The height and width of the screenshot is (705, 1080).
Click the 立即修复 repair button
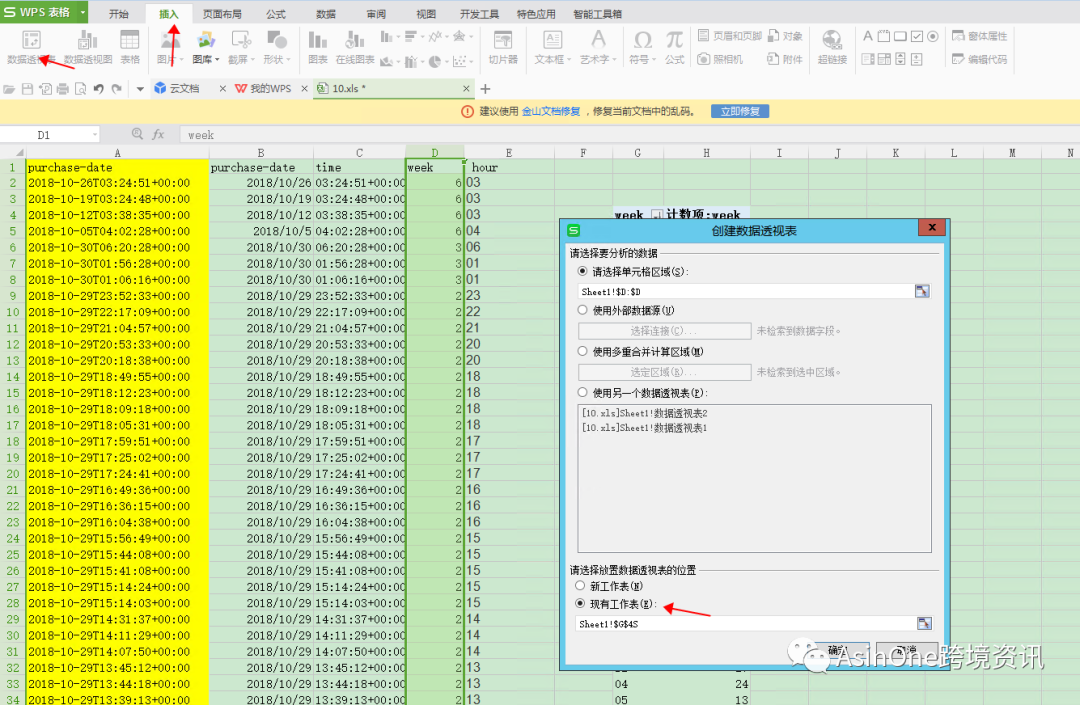pos(740,111)
